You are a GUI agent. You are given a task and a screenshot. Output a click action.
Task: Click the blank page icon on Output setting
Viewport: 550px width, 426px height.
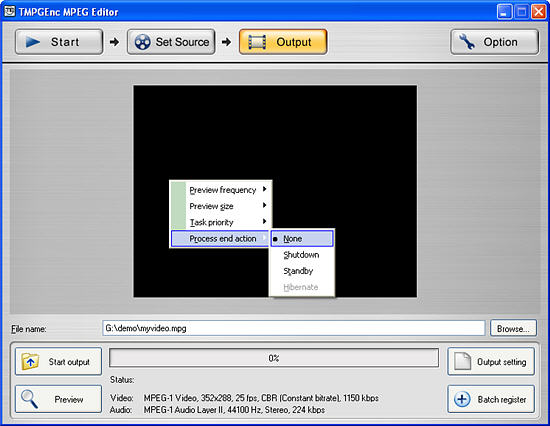(x=462, y=361)
